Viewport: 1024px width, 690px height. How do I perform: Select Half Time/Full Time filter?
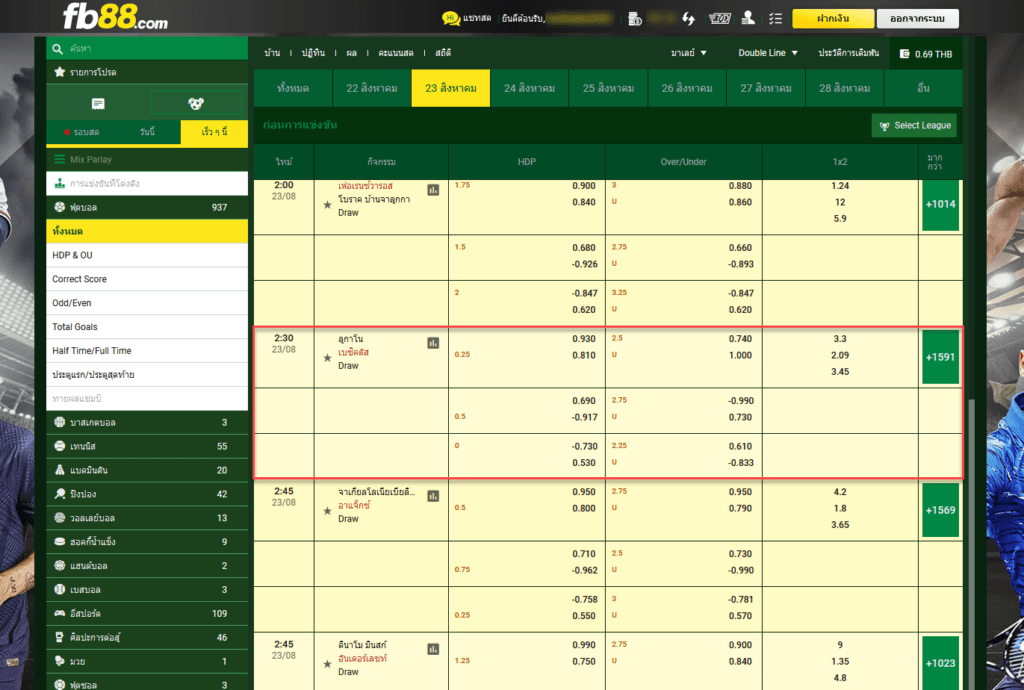coord(147,351)
